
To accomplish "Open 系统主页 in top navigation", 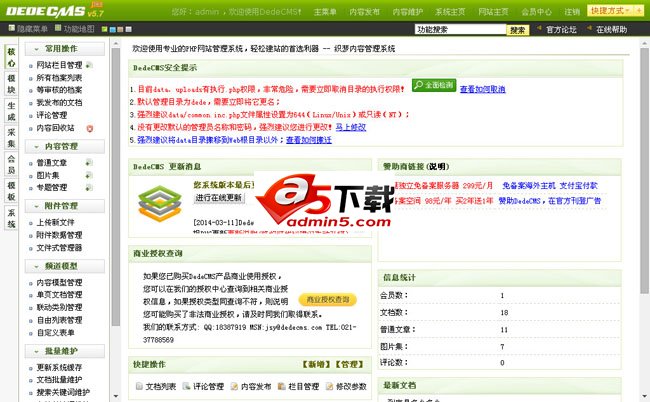I will (451, 12).
